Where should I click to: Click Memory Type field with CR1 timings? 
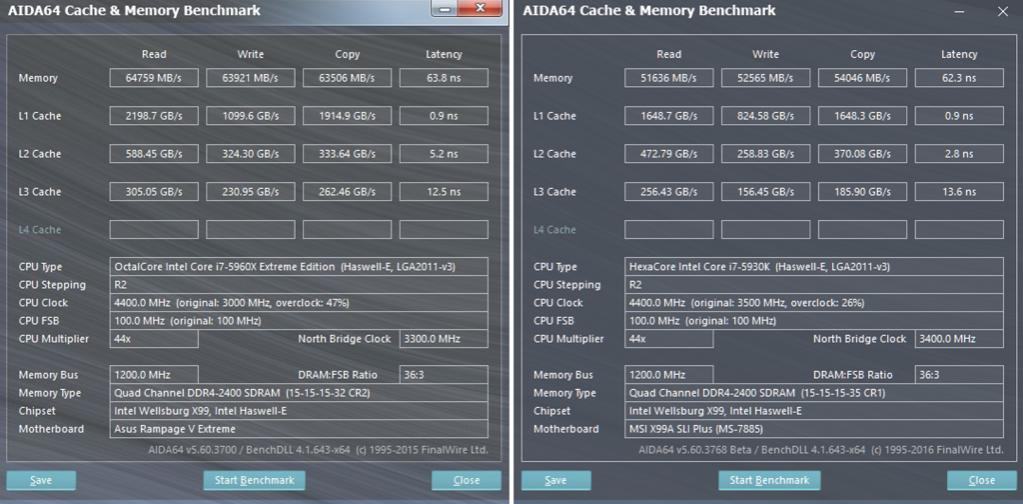coord(814,393)
